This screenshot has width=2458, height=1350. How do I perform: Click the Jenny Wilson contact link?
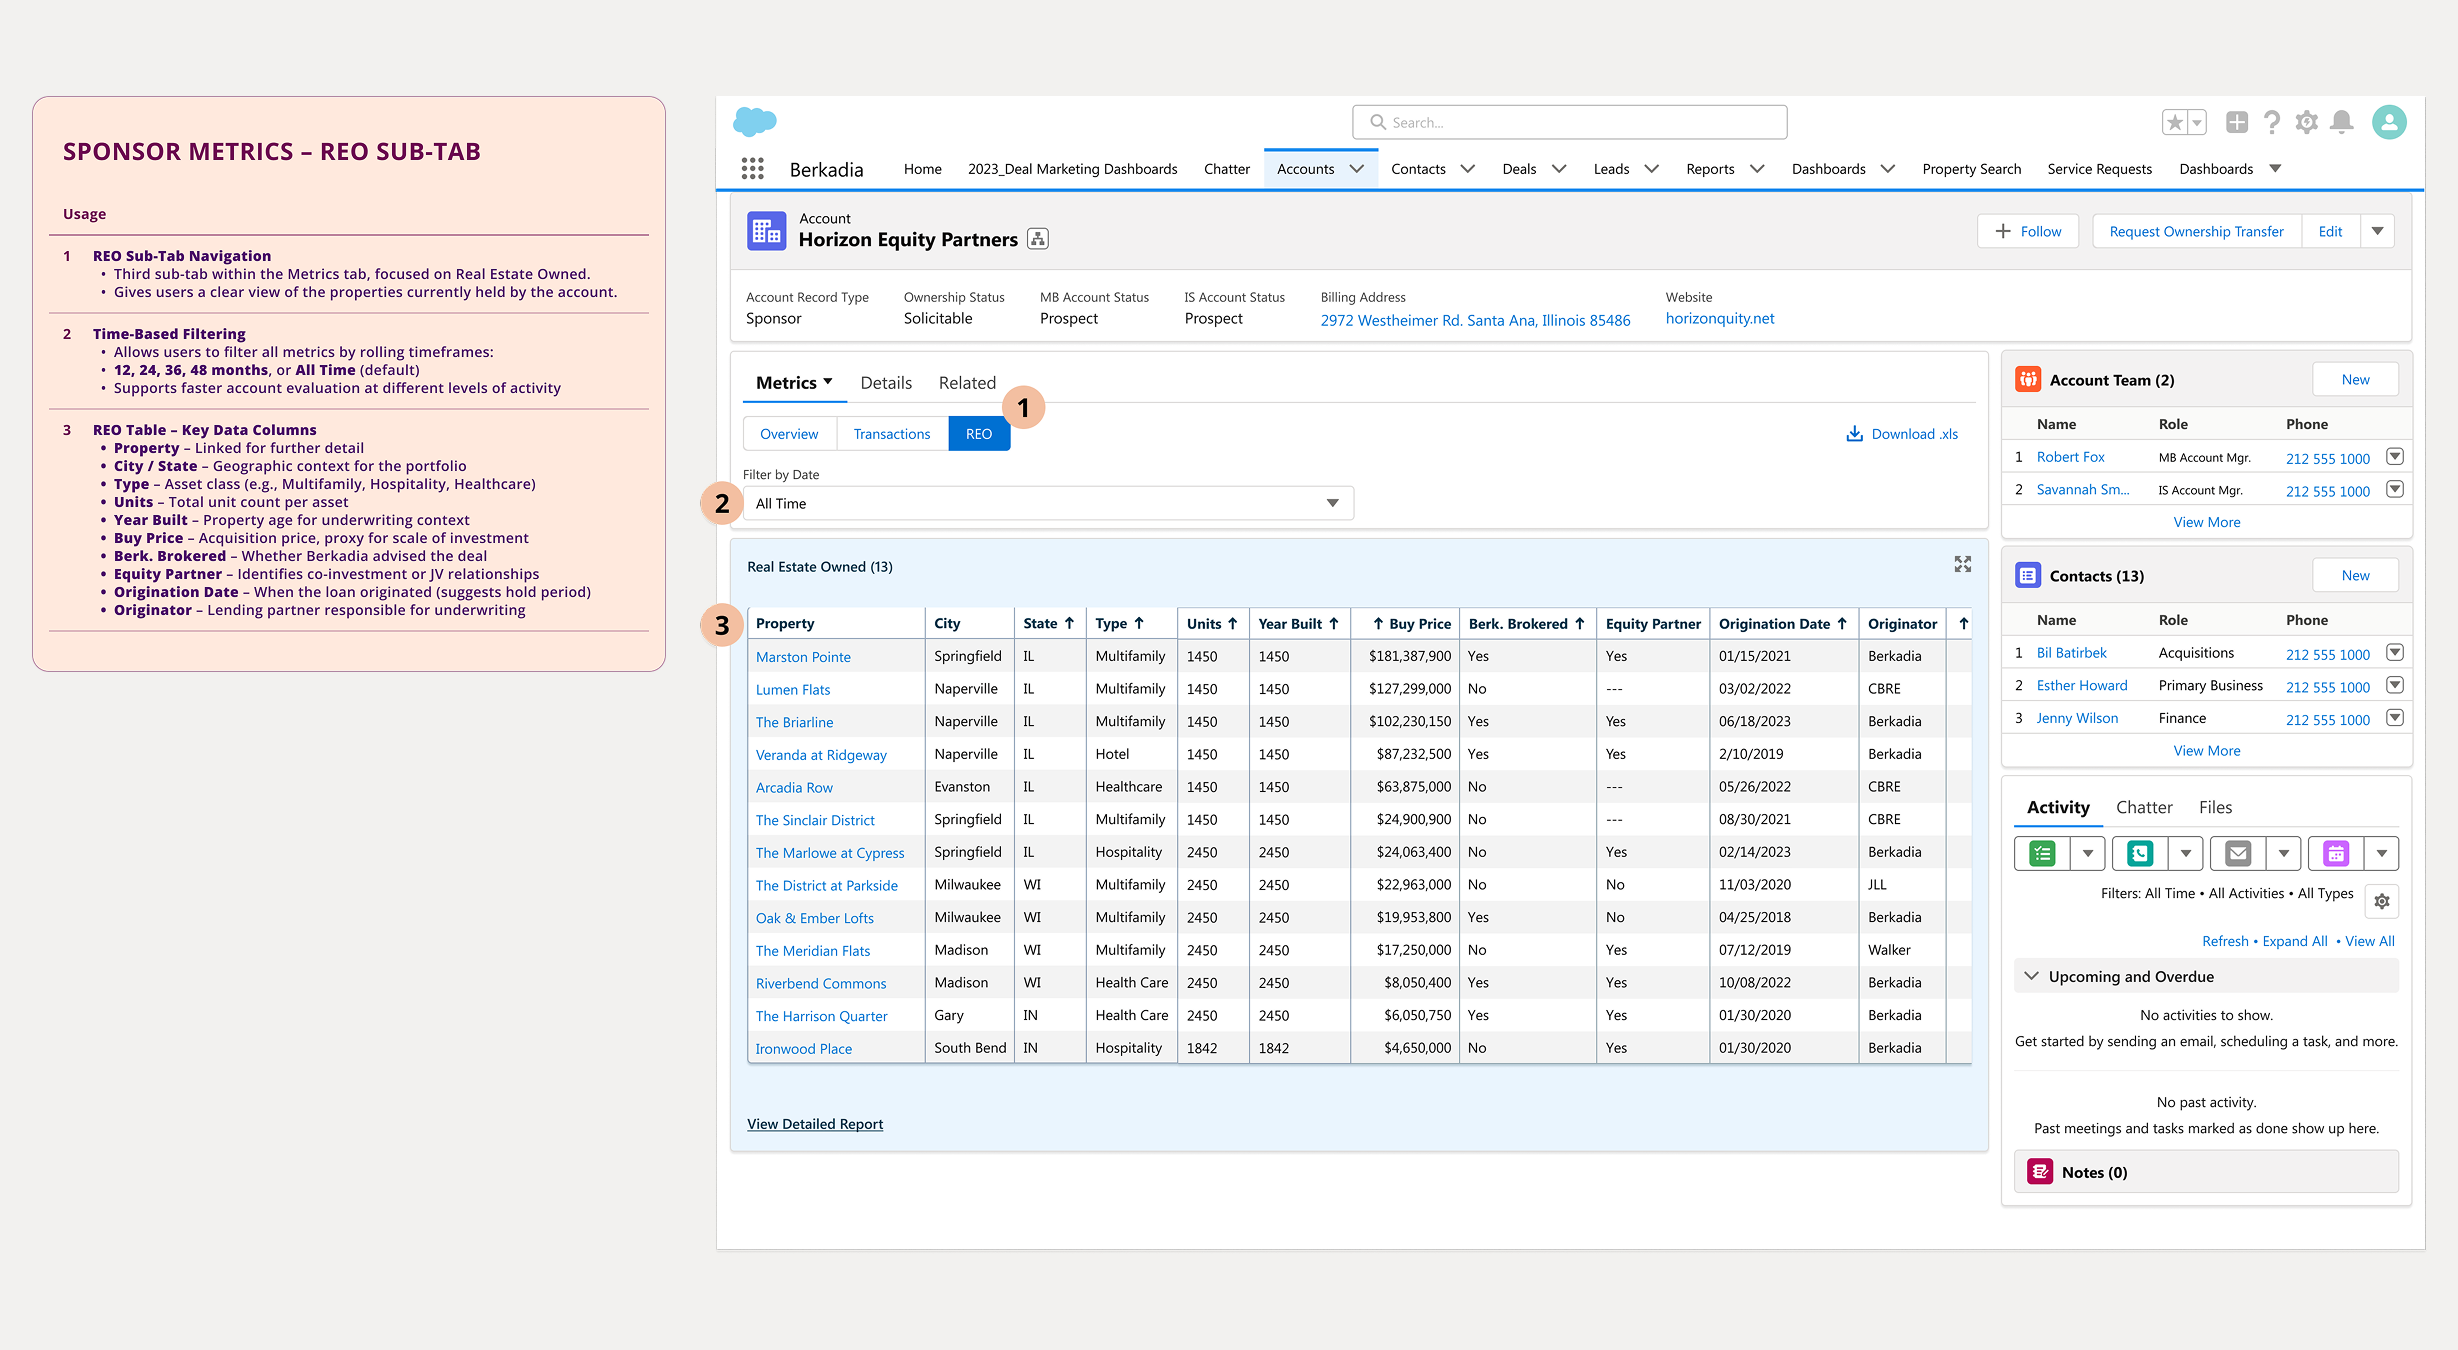pos(2077,718)
